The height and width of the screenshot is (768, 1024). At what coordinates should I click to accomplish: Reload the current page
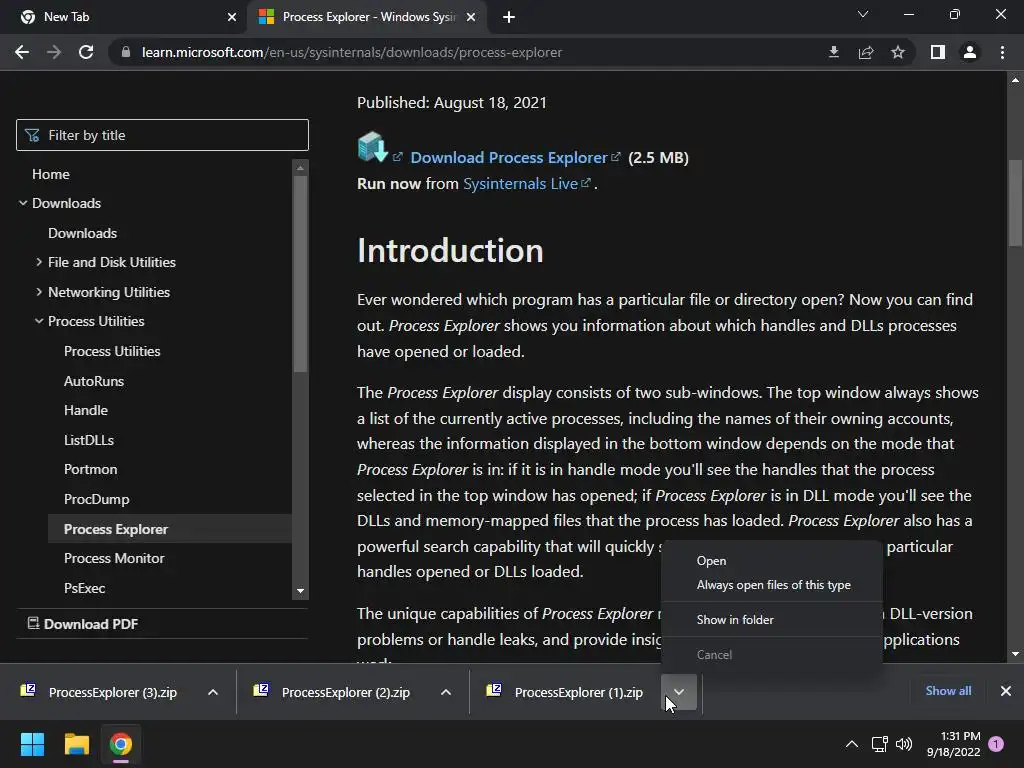(x=86, y=52)
